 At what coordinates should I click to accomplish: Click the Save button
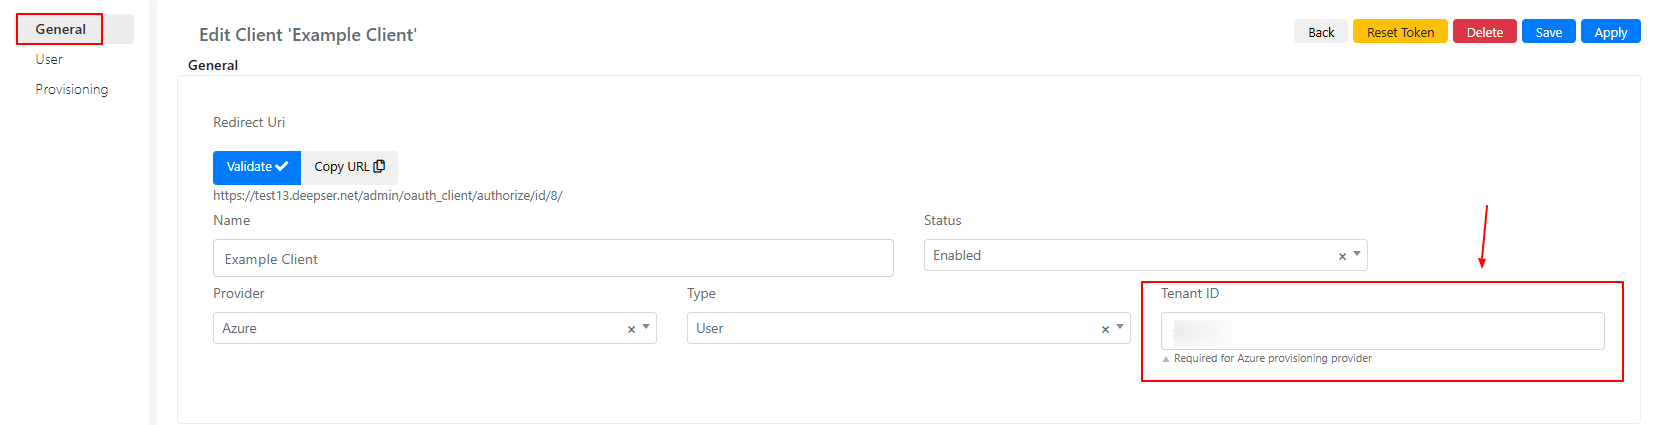[x=1549, y=32]
